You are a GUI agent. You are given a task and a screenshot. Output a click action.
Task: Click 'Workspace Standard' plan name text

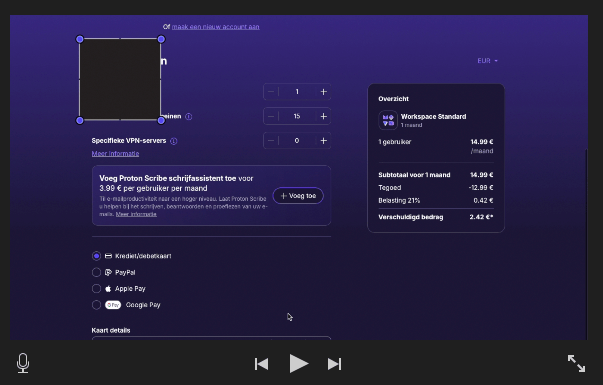pyautogui.click(x=433, y=117)
